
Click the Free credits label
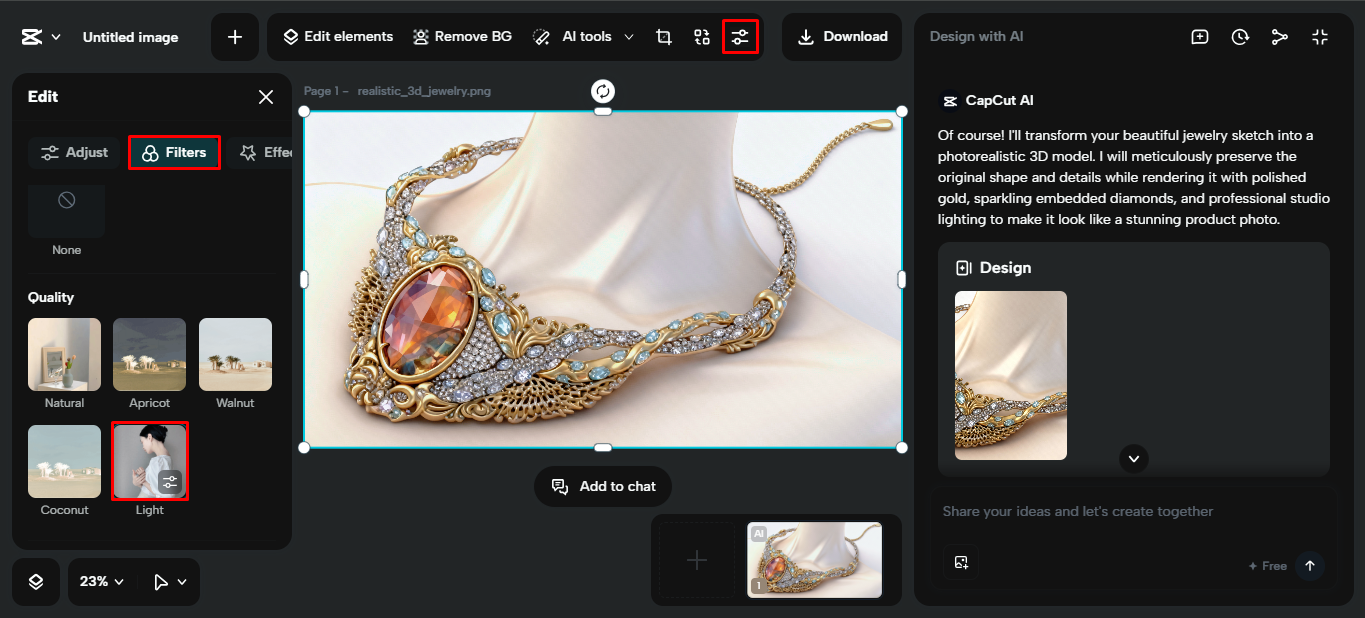[1267, 566]
